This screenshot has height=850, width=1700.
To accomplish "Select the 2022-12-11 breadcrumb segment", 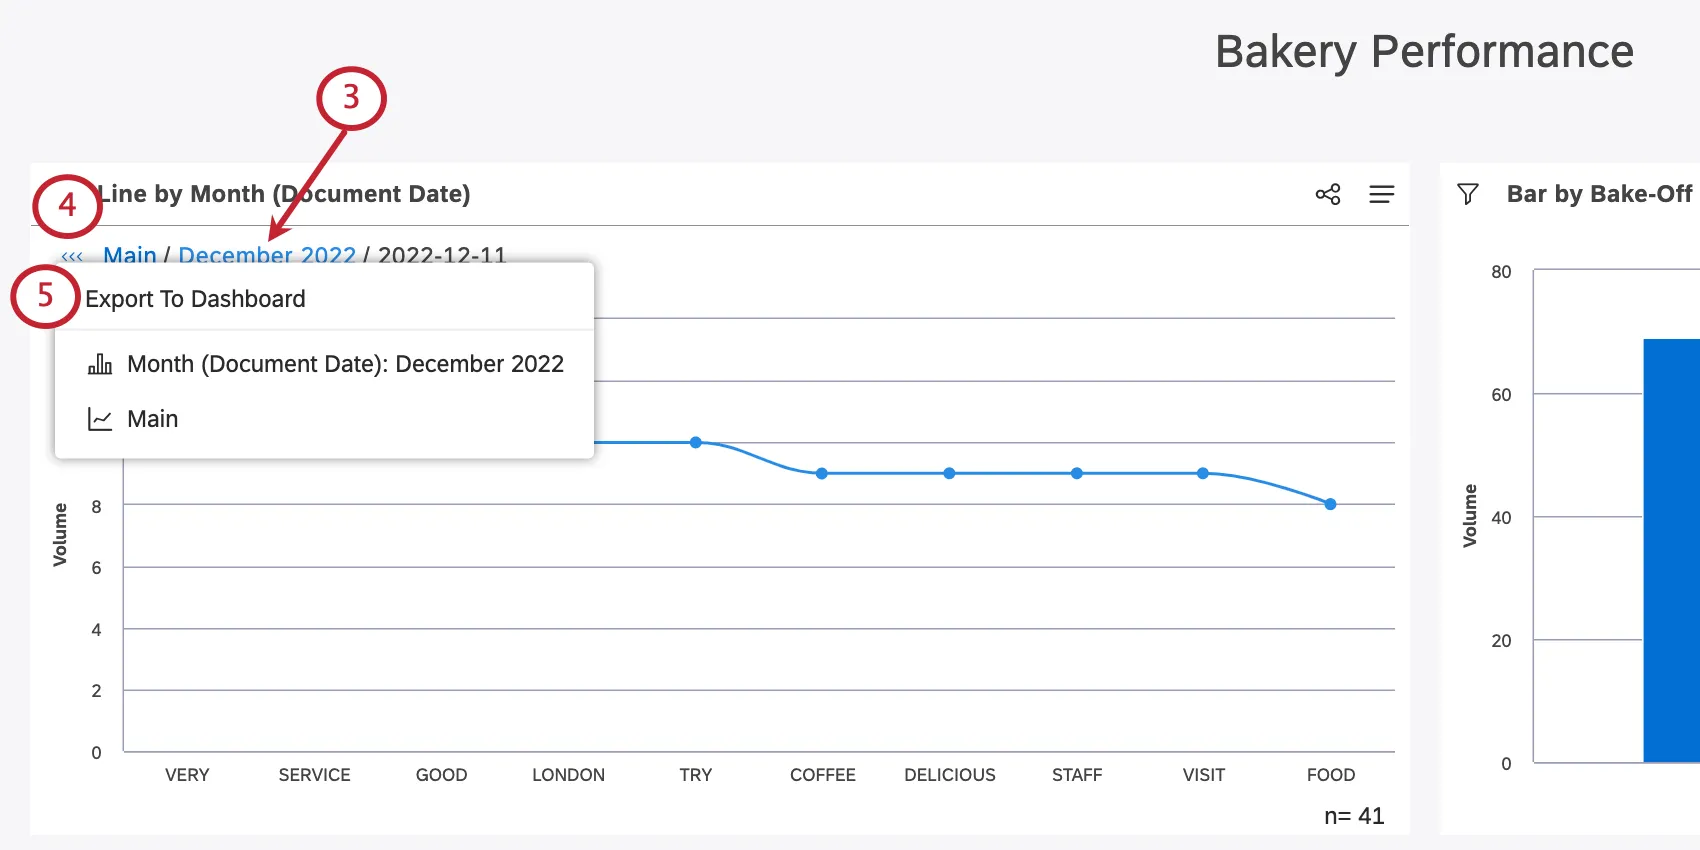I will tap(443, 256).
